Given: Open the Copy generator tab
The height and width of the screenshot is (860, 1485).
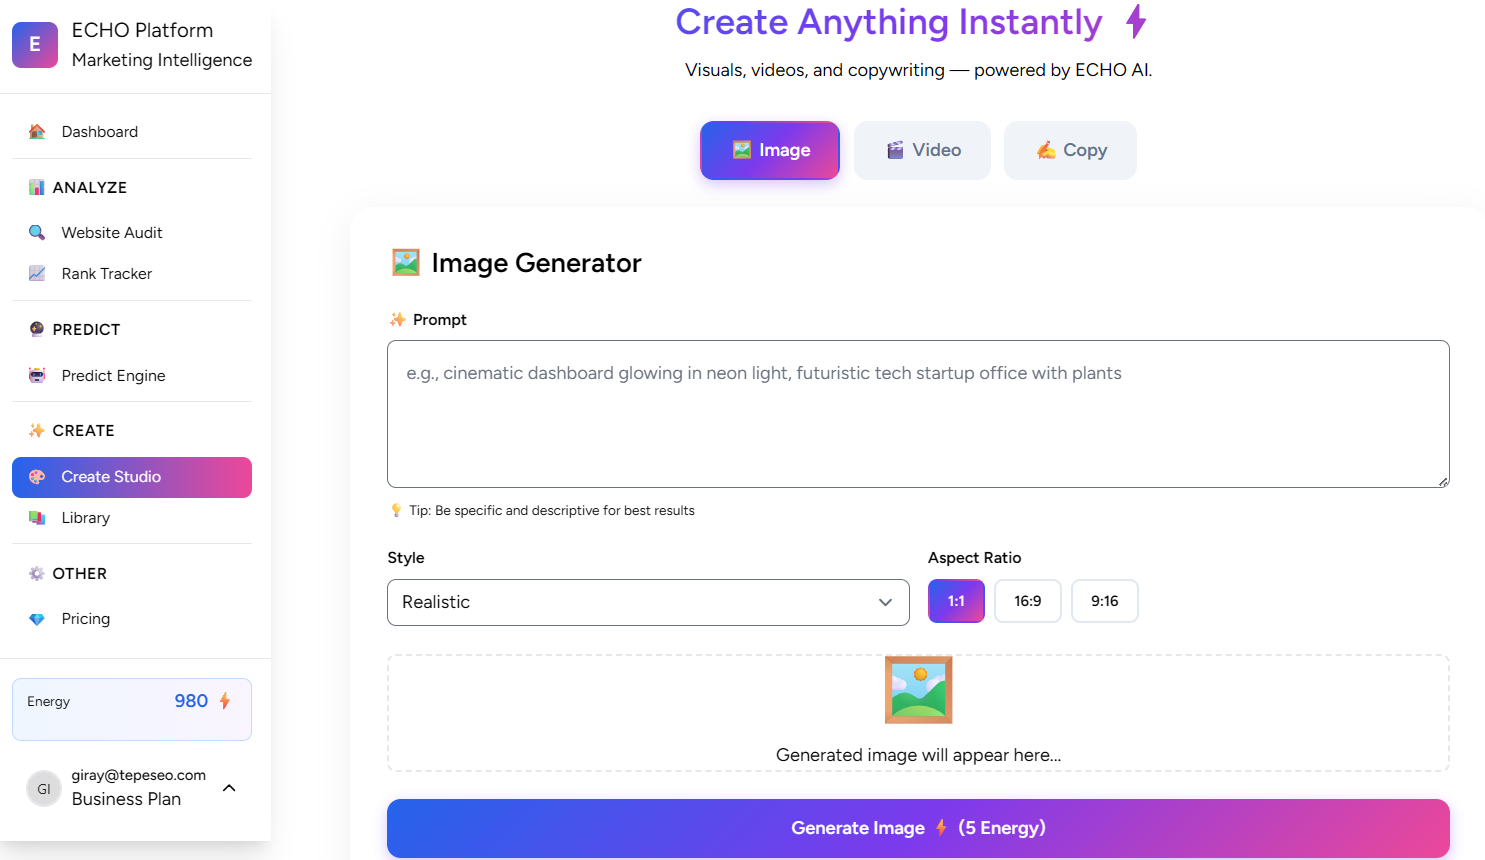Looking at the screenshot, I should 1070,150.
